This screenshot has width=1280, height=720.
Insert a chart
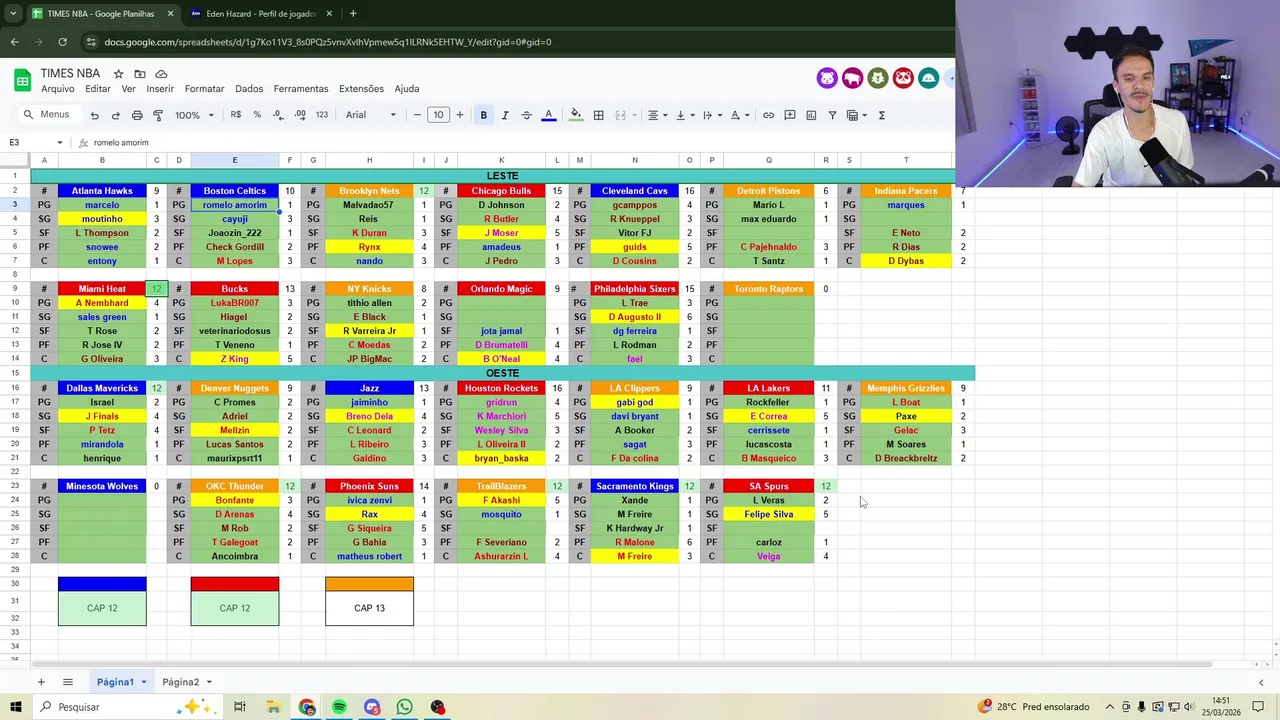coord(811,115)
